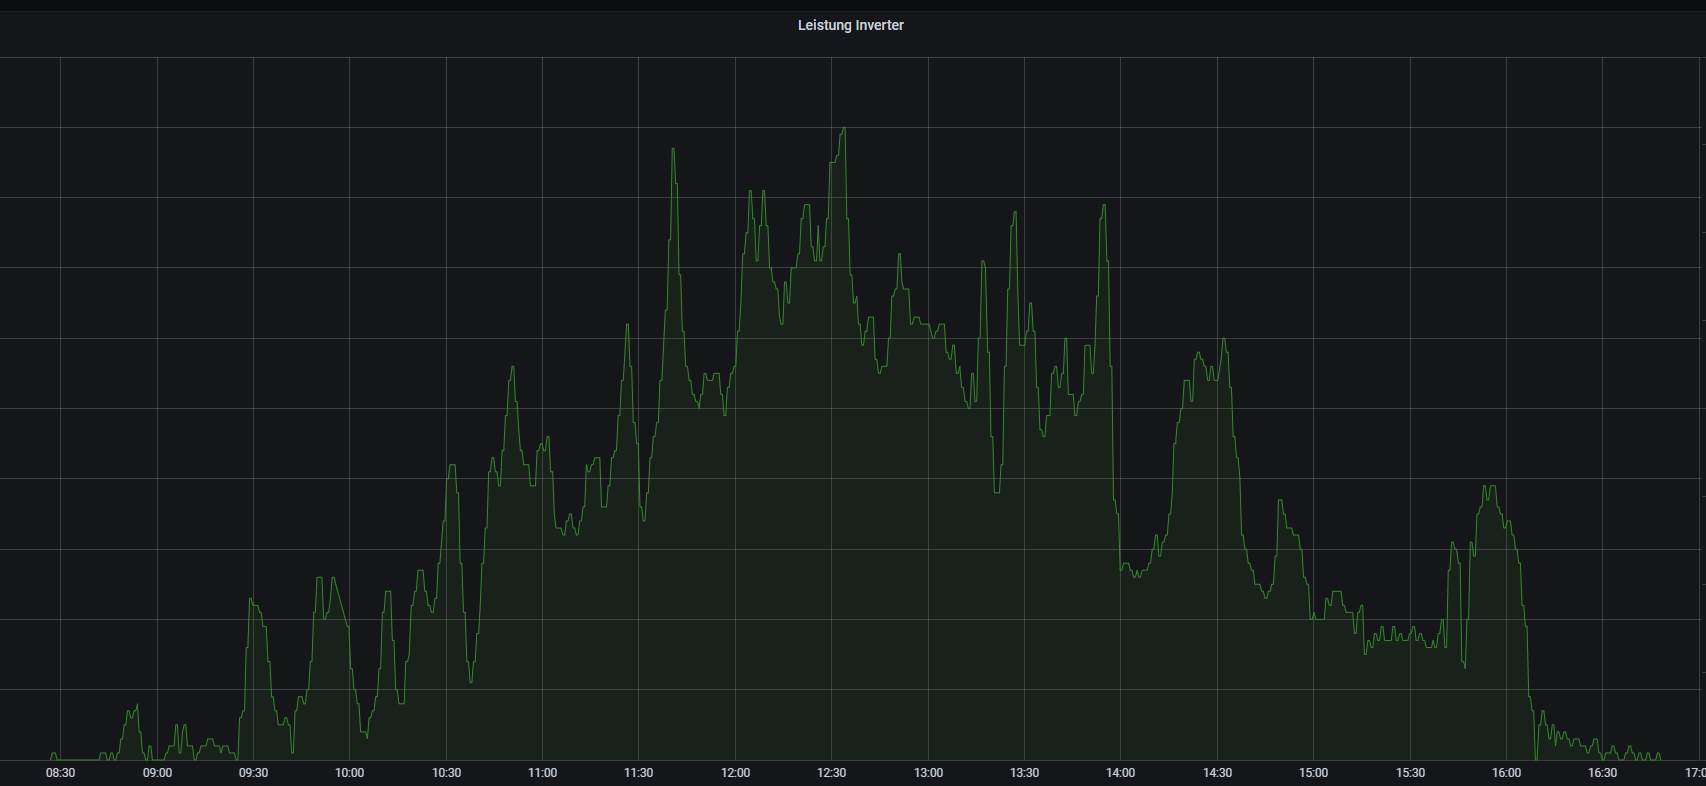The image size is (1706, 786).
Task: Open the Leistung Inverter panel title menu
Action: (850, 25)
